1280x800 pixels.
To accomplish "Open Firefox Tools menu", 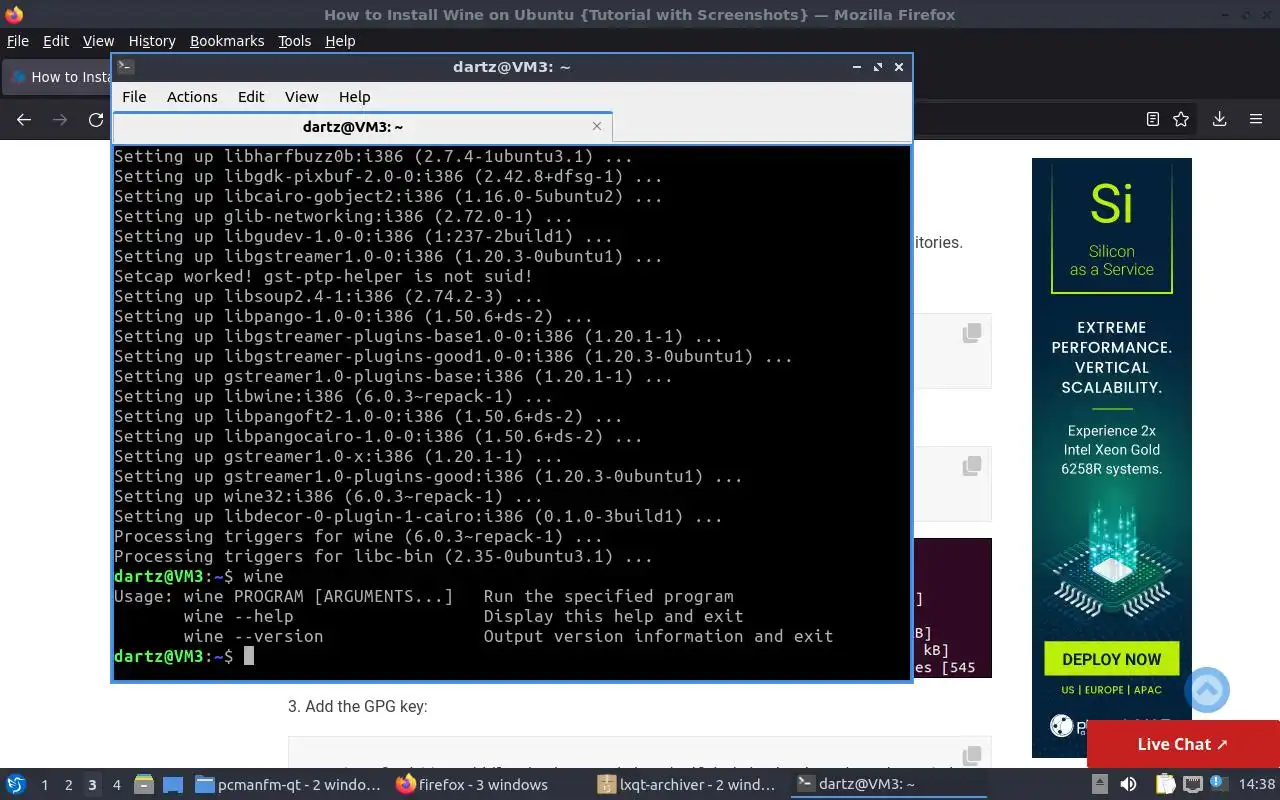I will pyautogui.click(x=294, y=41).
